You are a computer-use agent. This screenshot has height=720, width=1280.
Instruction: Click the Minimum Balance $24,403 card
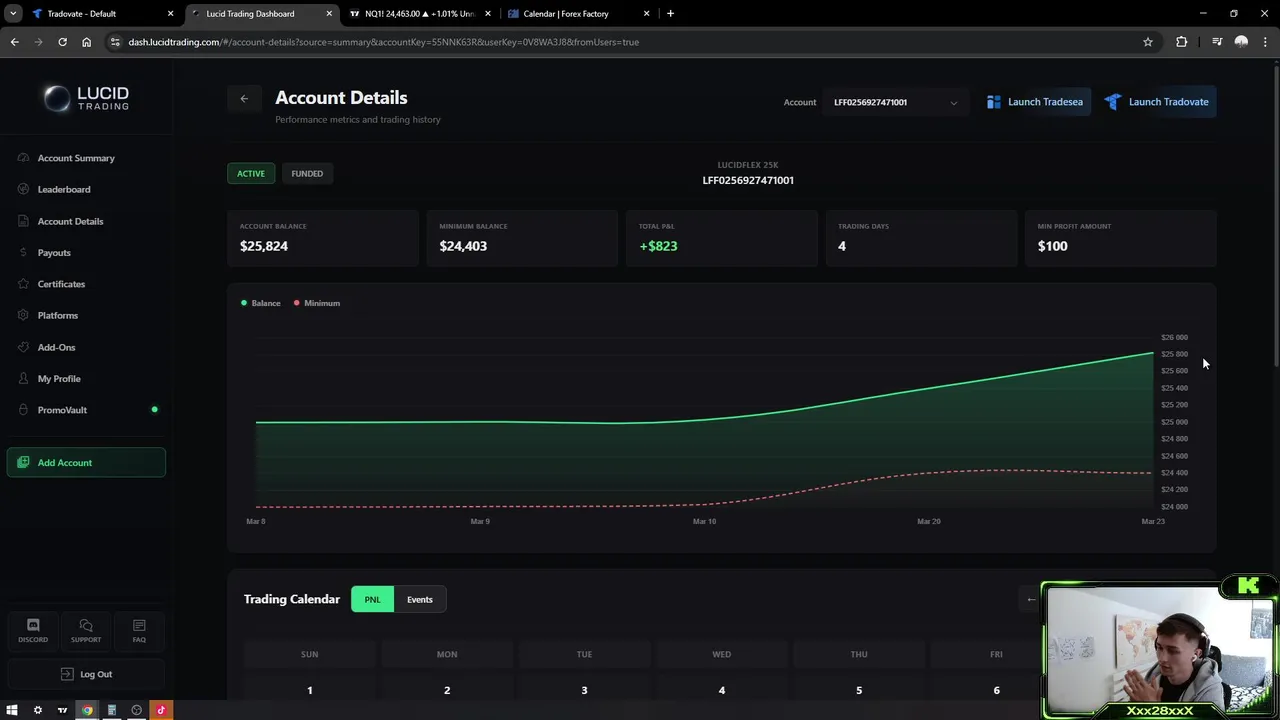tap(522, 238)
